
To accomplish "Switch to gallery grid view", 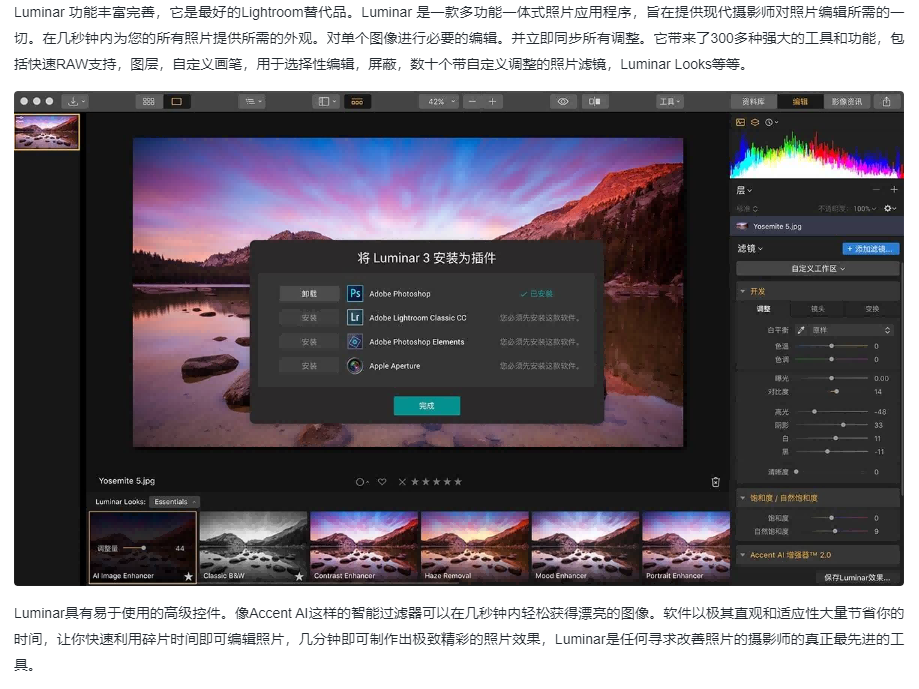I will click(x=149, y=101).
